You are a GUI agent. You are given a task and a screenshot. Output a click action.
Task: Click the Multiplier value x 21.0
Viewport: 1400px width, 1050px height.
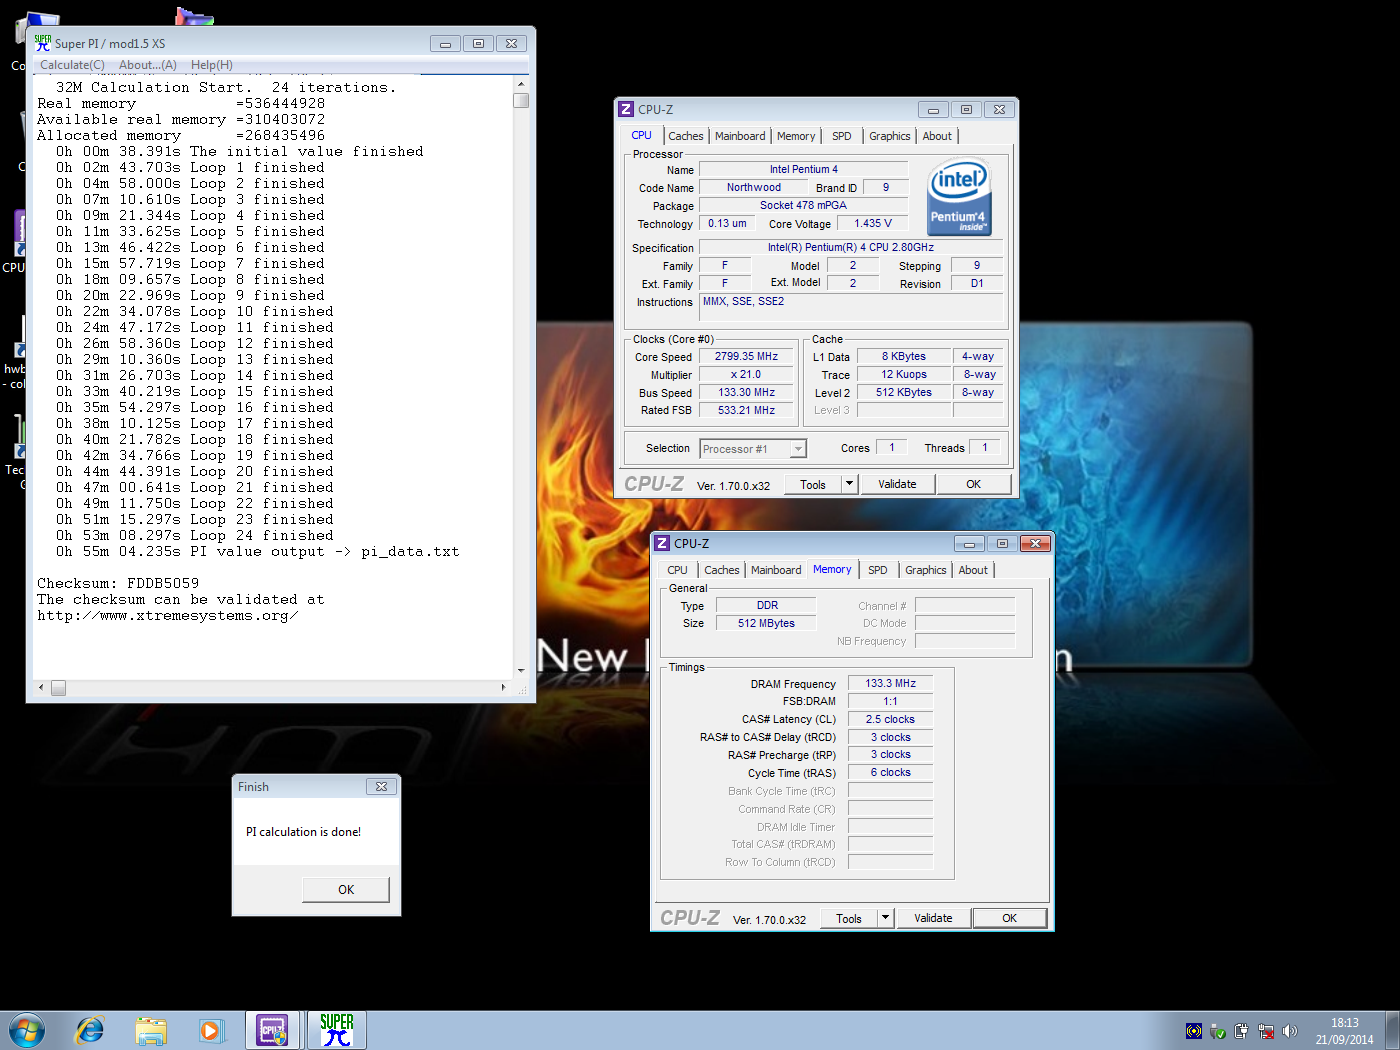pyautogui.click(x=746, y=374)
